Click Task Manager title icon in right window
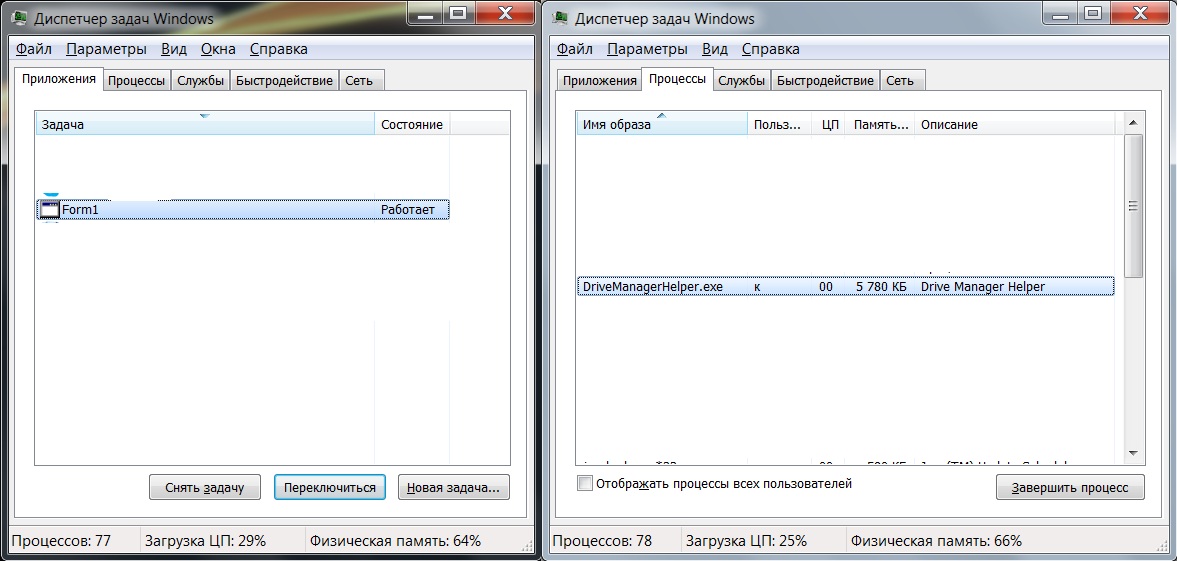1177x561 pixels. click(563, 18)
